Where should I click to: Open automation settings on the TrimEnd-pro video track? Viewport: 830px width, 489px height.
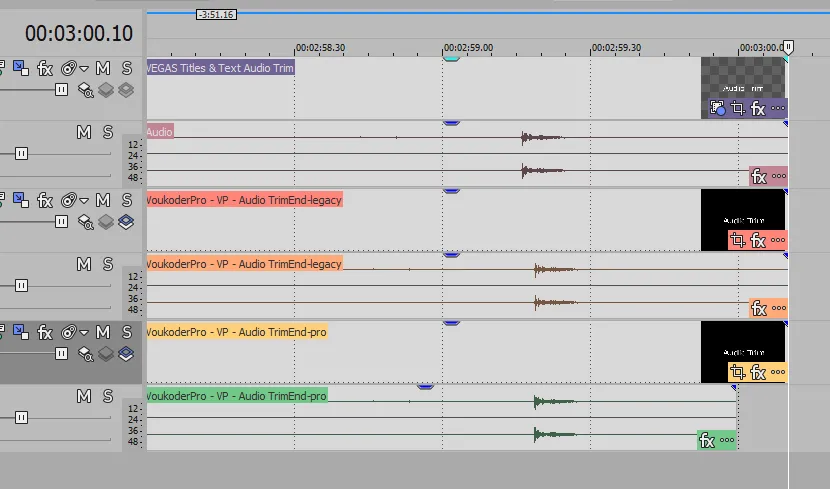tap(69, 332)
